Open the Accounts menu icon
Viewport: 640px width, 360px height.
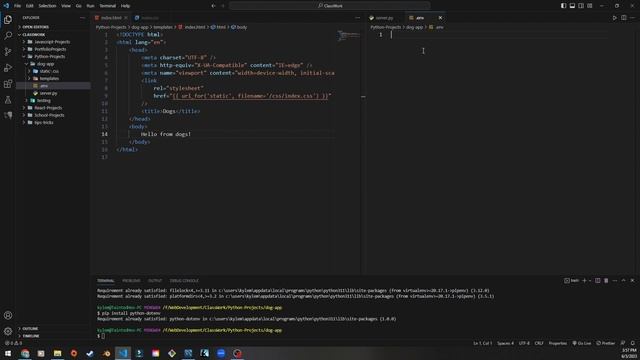click(8, 315)
